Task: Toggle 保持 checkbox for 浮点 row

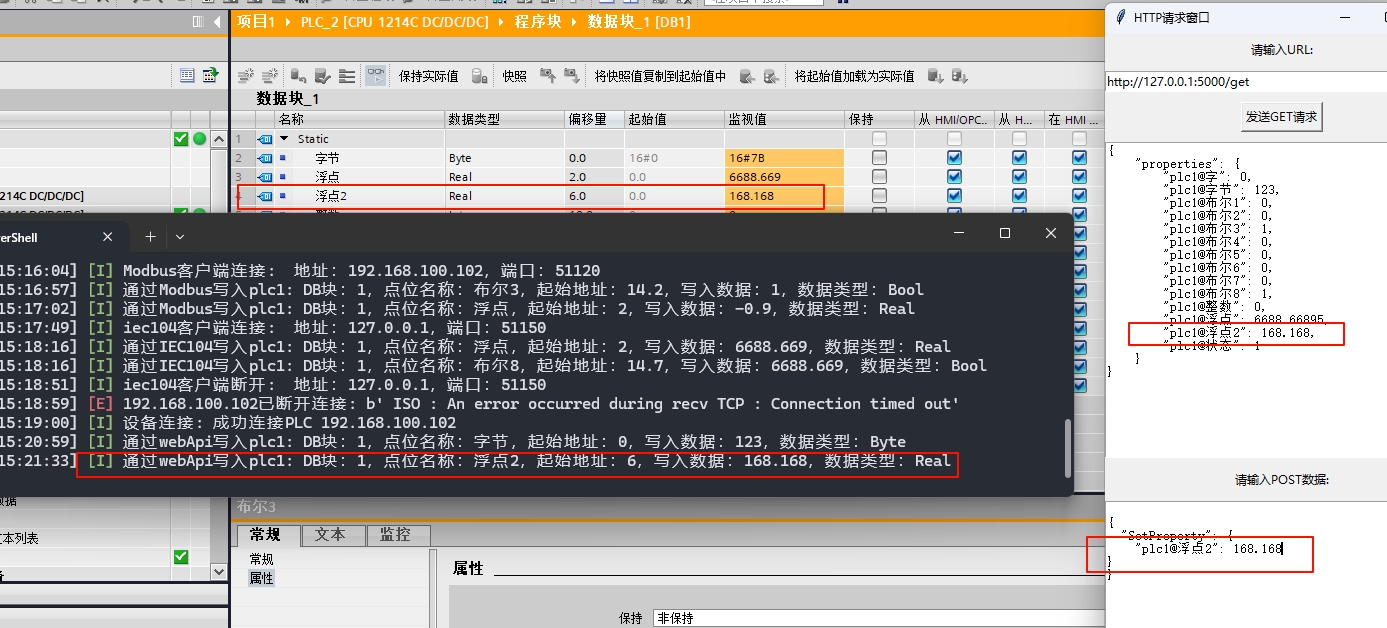Action: (879, 177)
